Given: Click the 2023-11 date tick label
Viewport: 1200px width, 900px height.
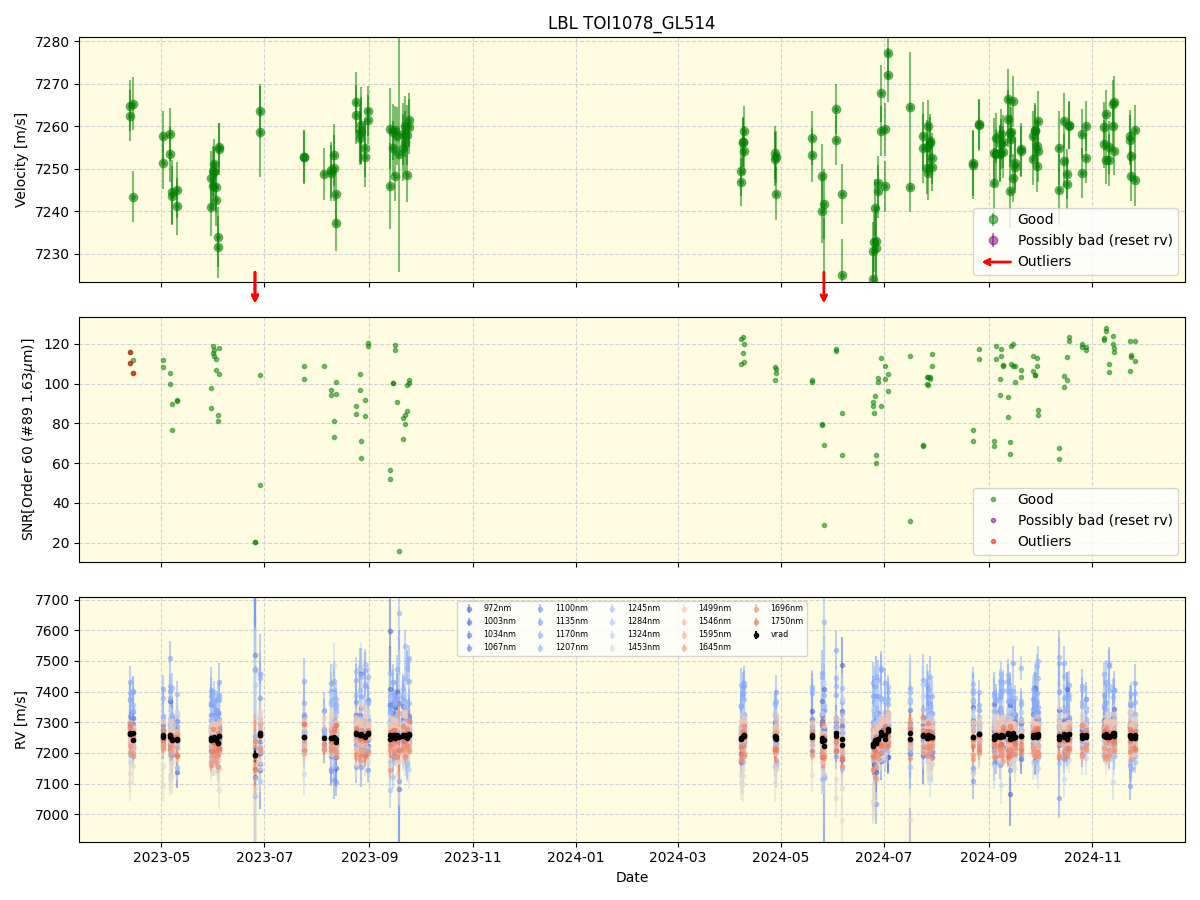Looking at the screenshot, I should point(472,857).
